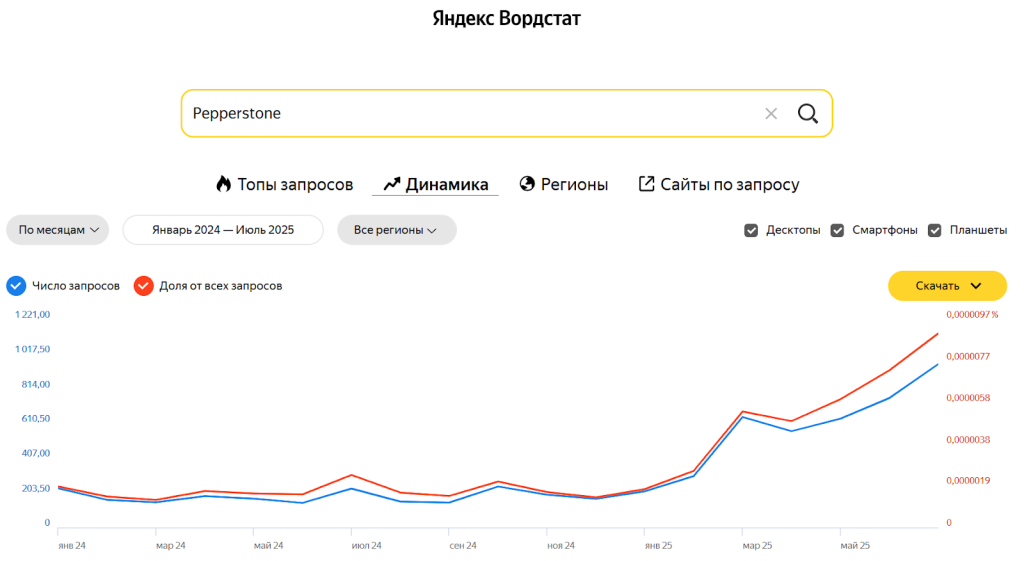Viewport: 1024px width, 561px height.
Task: Click the globe icon beside Регионы
Action: 528,184
